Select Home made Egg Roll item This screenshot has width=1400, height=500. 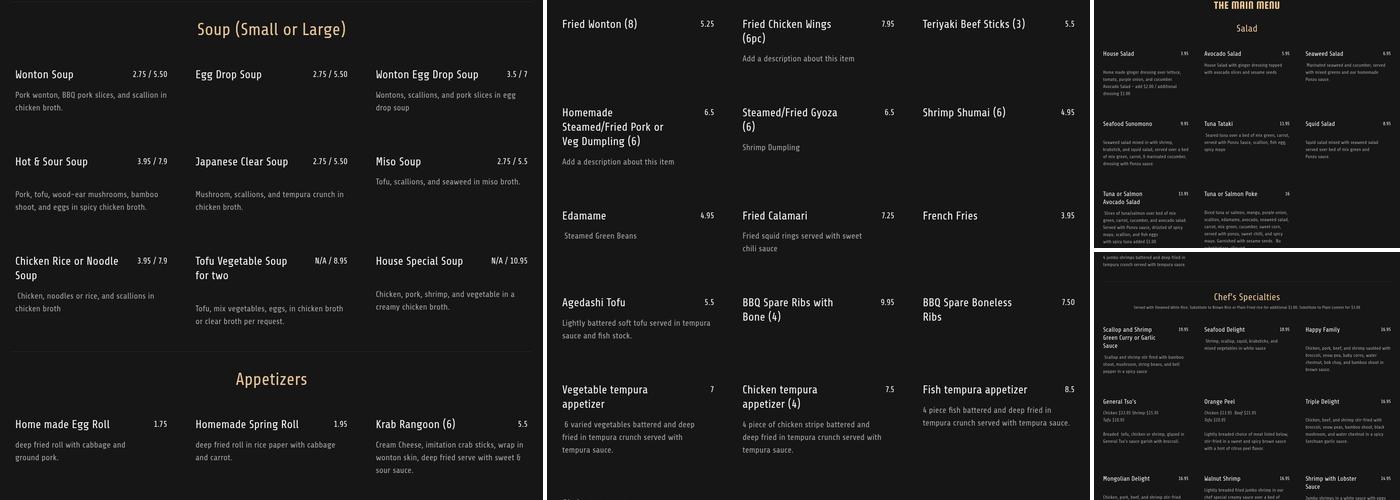pyautogui.click(x=62, y=425)
